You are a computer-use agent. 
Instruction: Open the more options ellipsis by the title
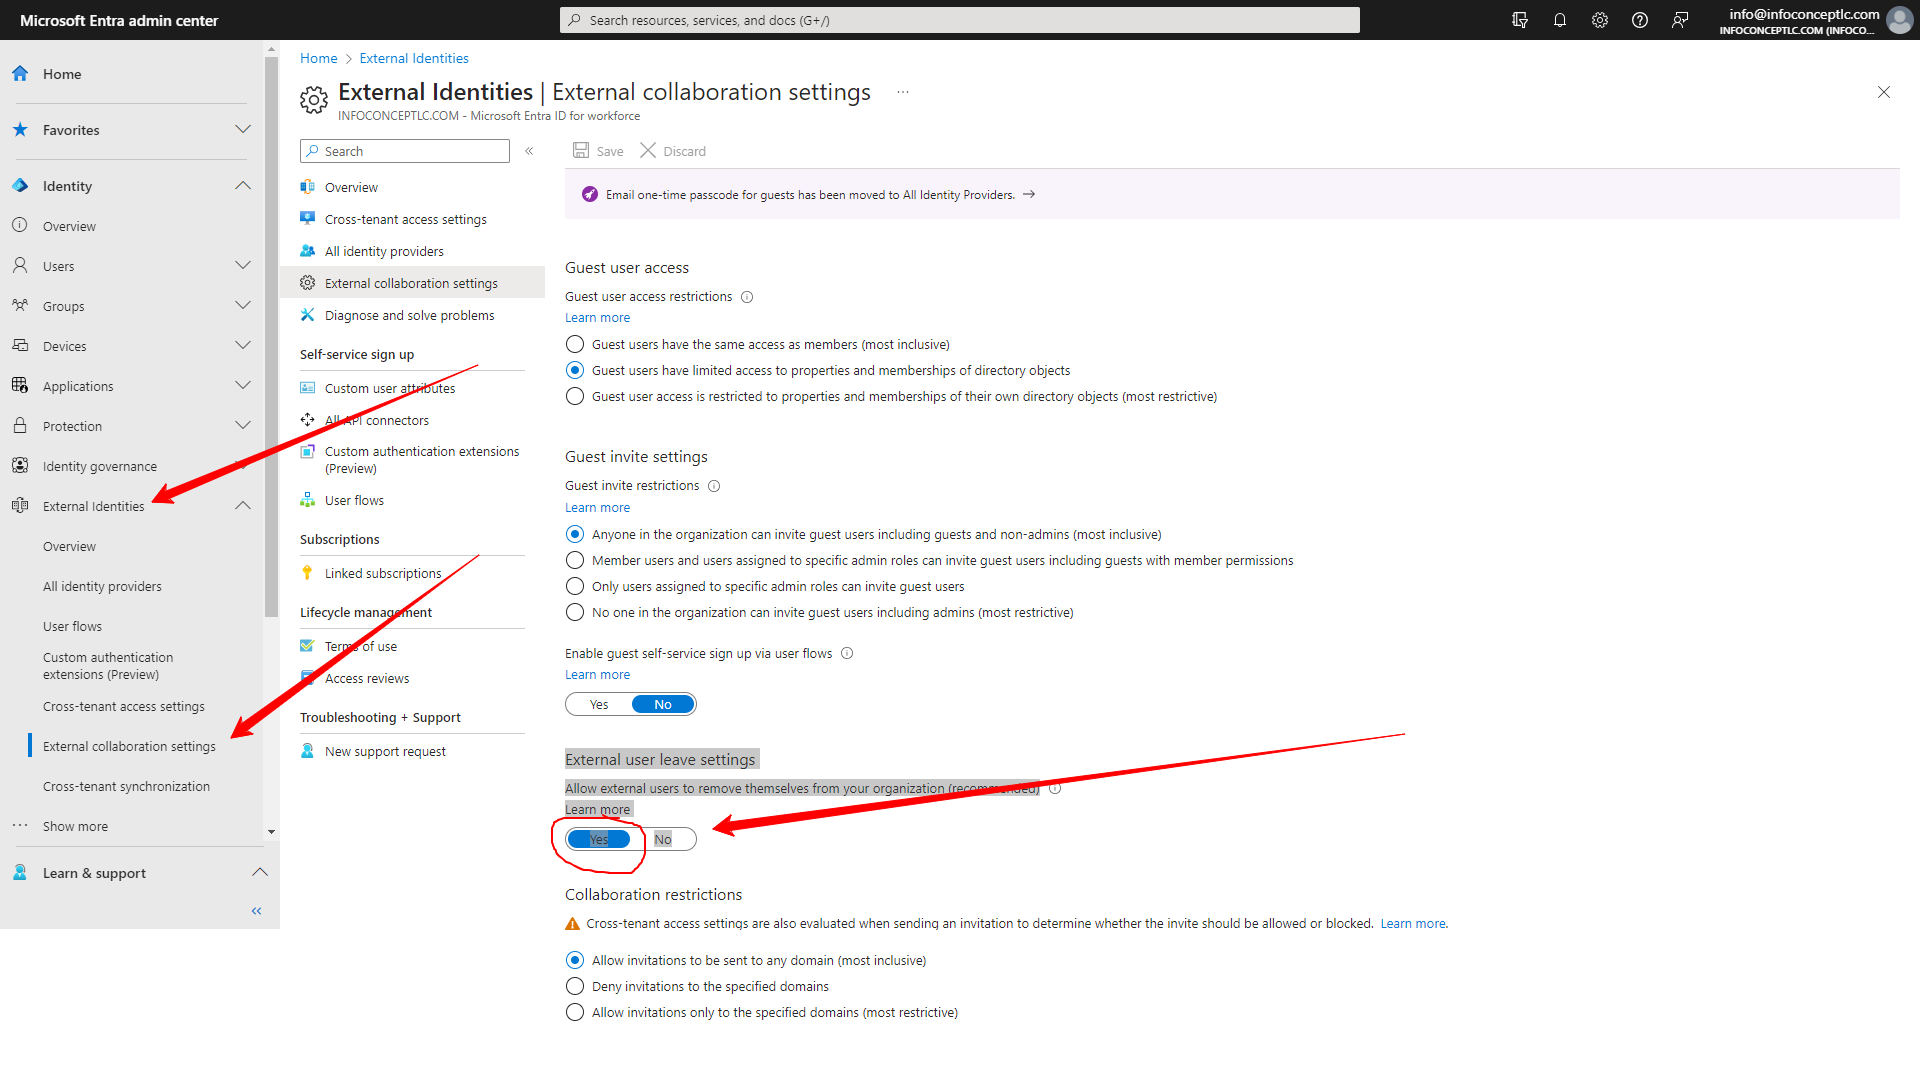[x=903, y=92]
